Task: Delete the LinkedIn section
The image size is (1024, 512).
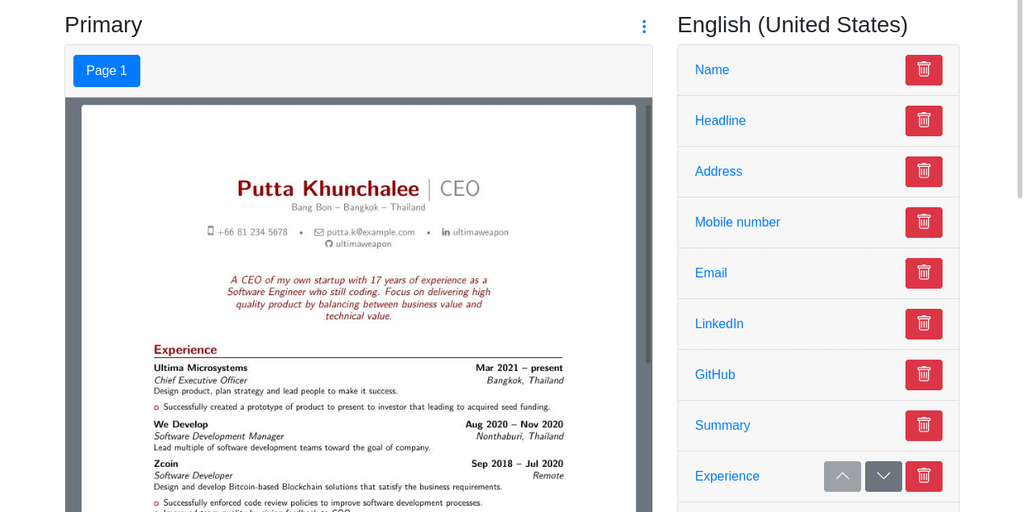Action: coord(923,324)
